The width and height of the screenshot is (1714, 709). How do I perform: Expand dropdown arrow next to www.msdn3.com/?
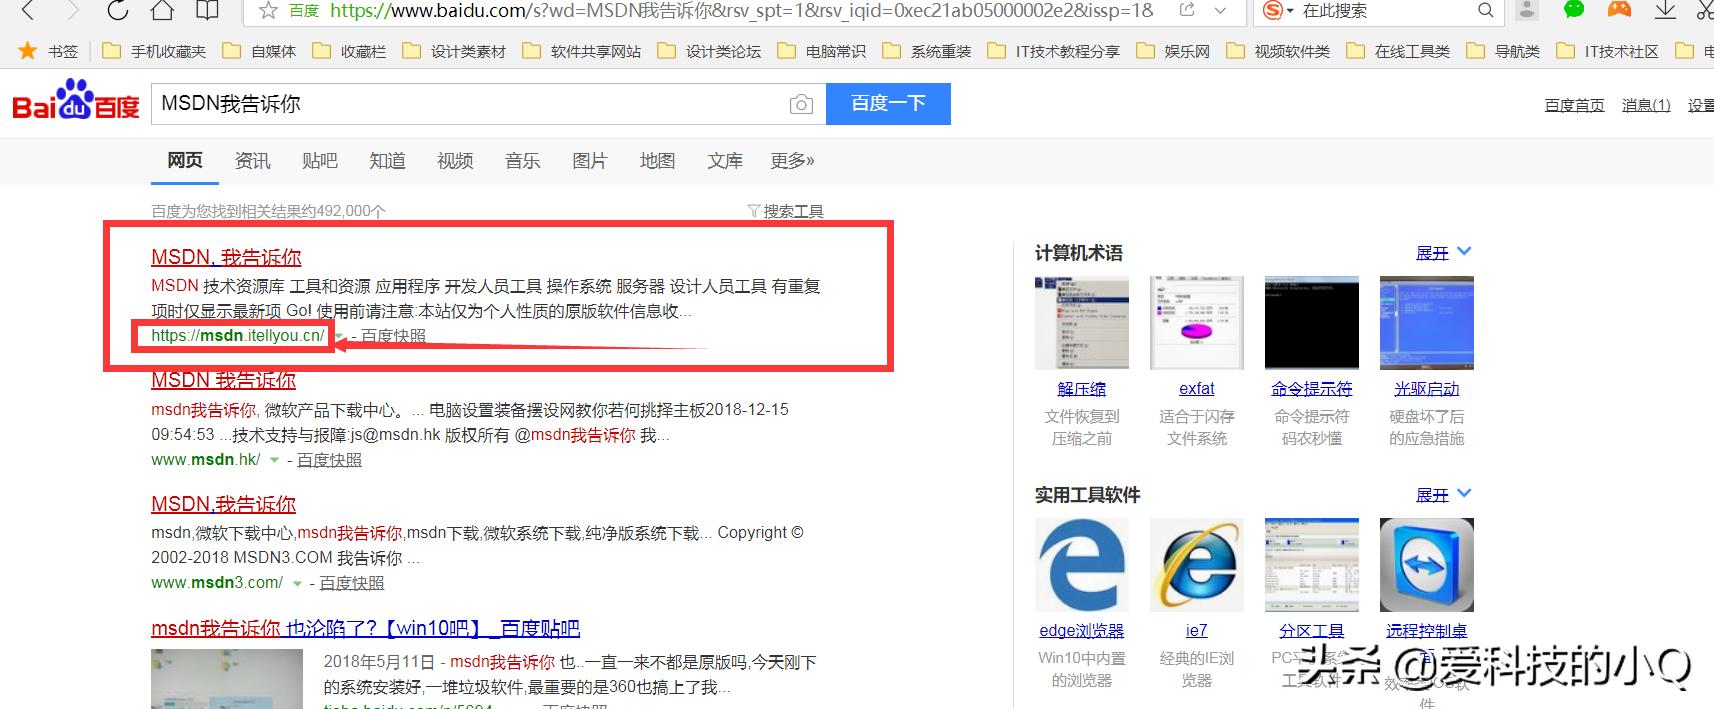point(297,583)
